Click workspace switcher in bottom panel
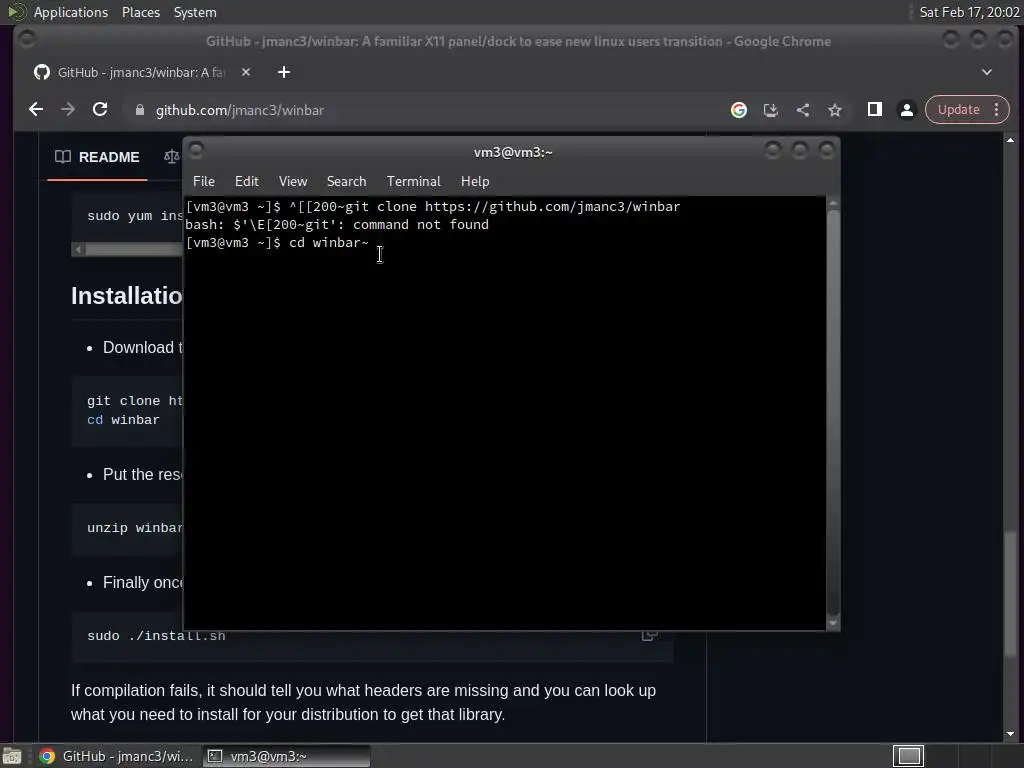The image size is (1024, 768). 908,756
